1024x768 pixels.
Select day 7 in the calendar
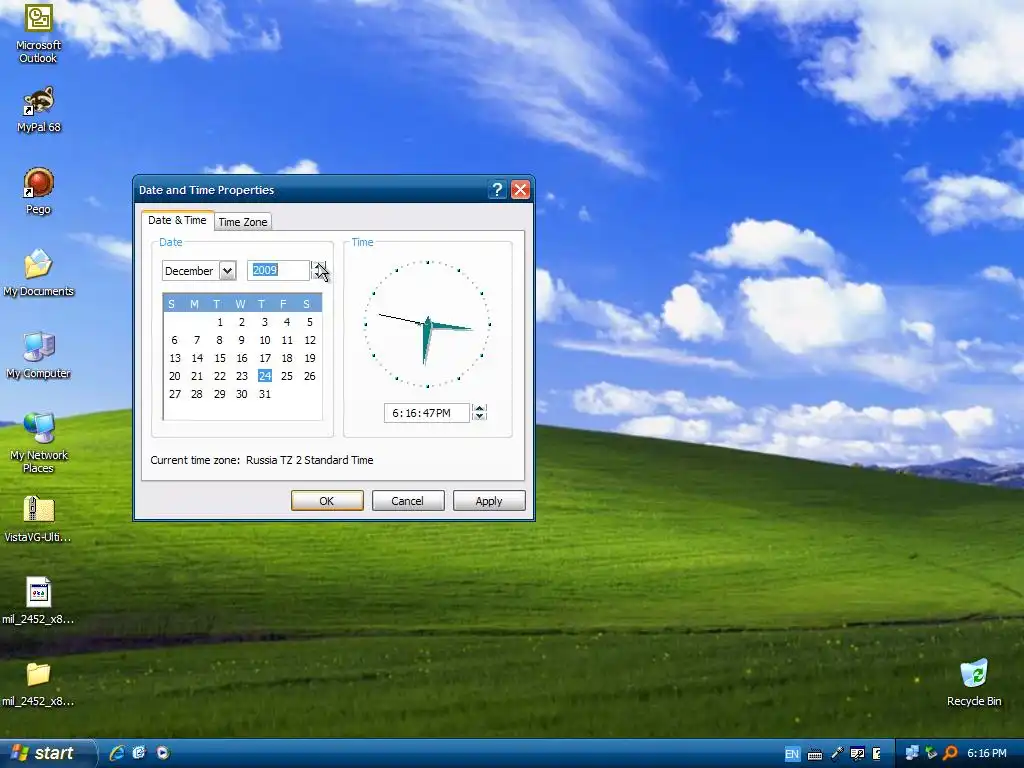tap(197, 340)
